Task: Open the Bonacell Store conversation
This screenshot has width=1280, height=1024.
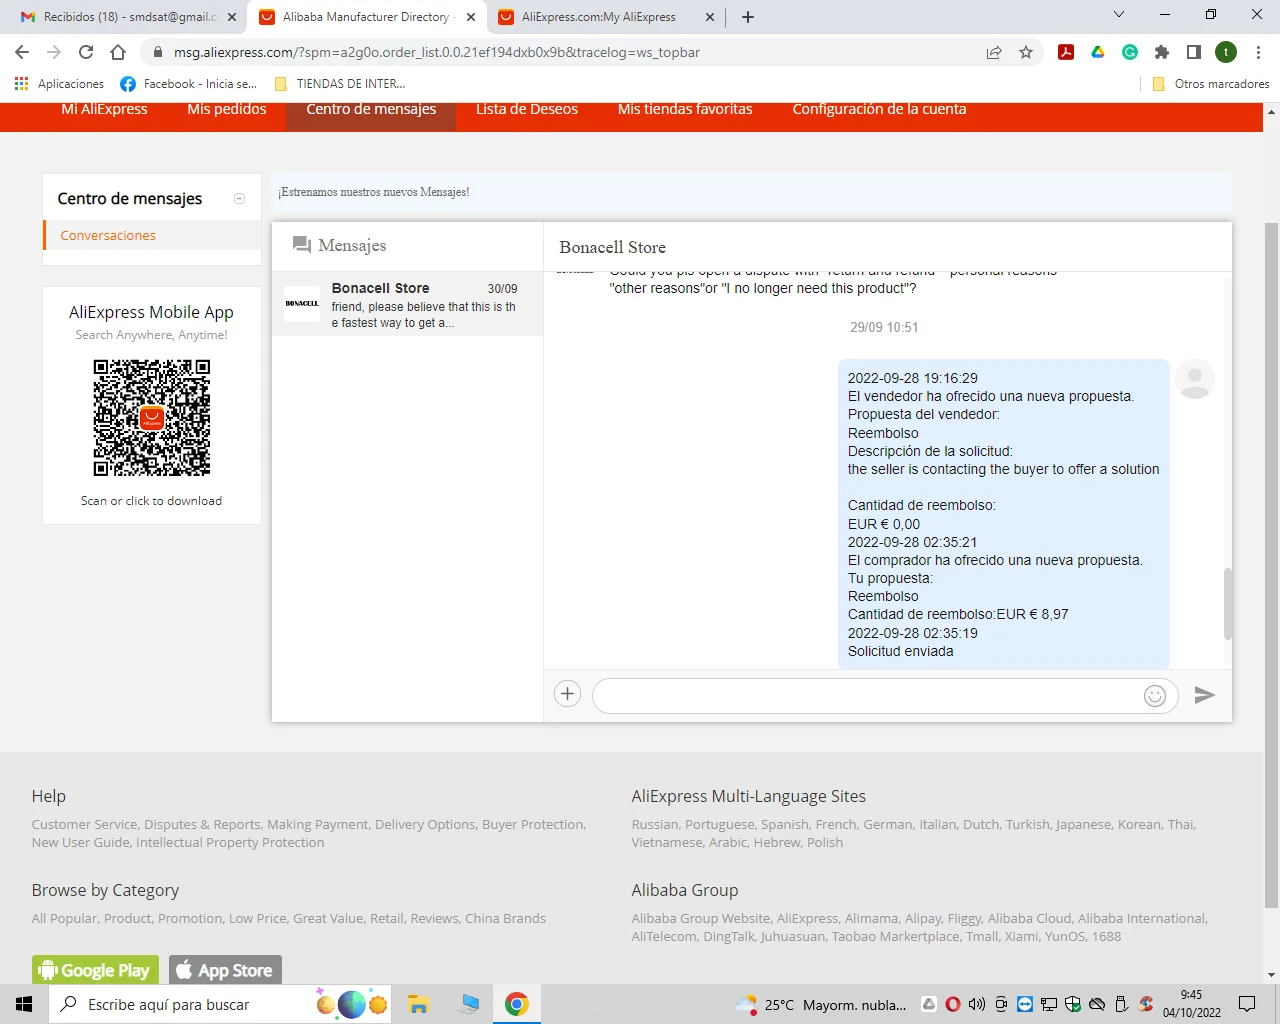Action: pyautogui.click(x=408, y=304)
